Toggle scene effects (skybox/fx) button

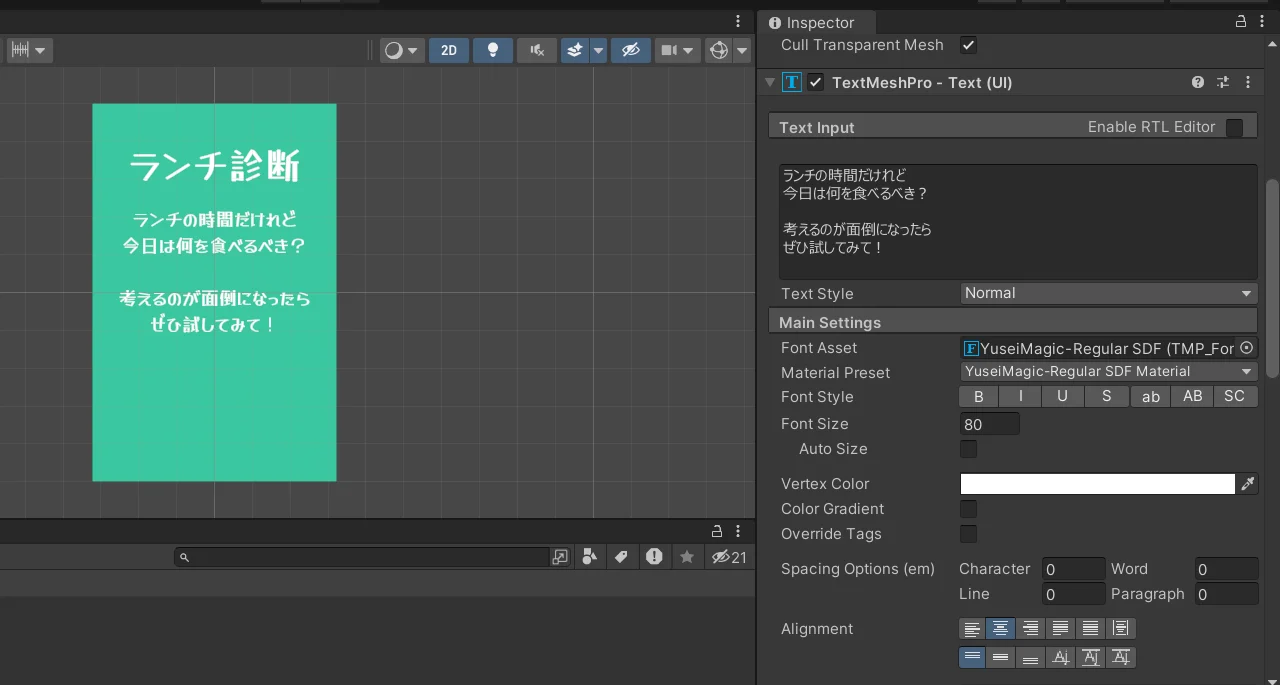coord(575,50)
